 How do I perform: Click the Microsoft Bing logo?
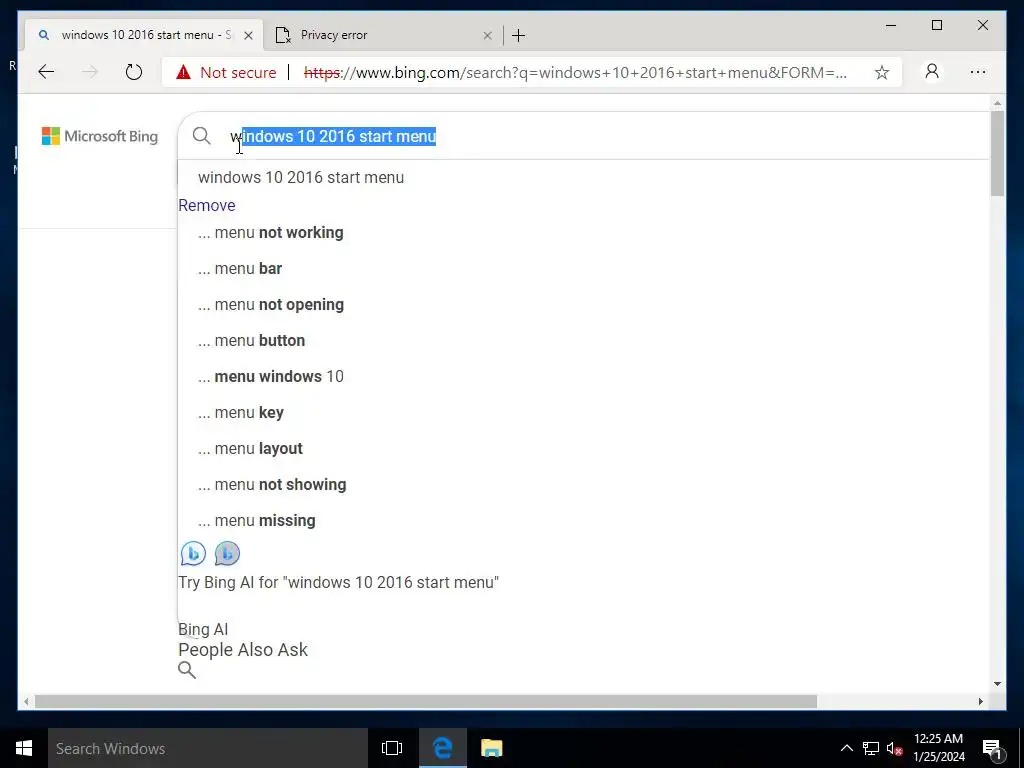click(x=100, y=136)
